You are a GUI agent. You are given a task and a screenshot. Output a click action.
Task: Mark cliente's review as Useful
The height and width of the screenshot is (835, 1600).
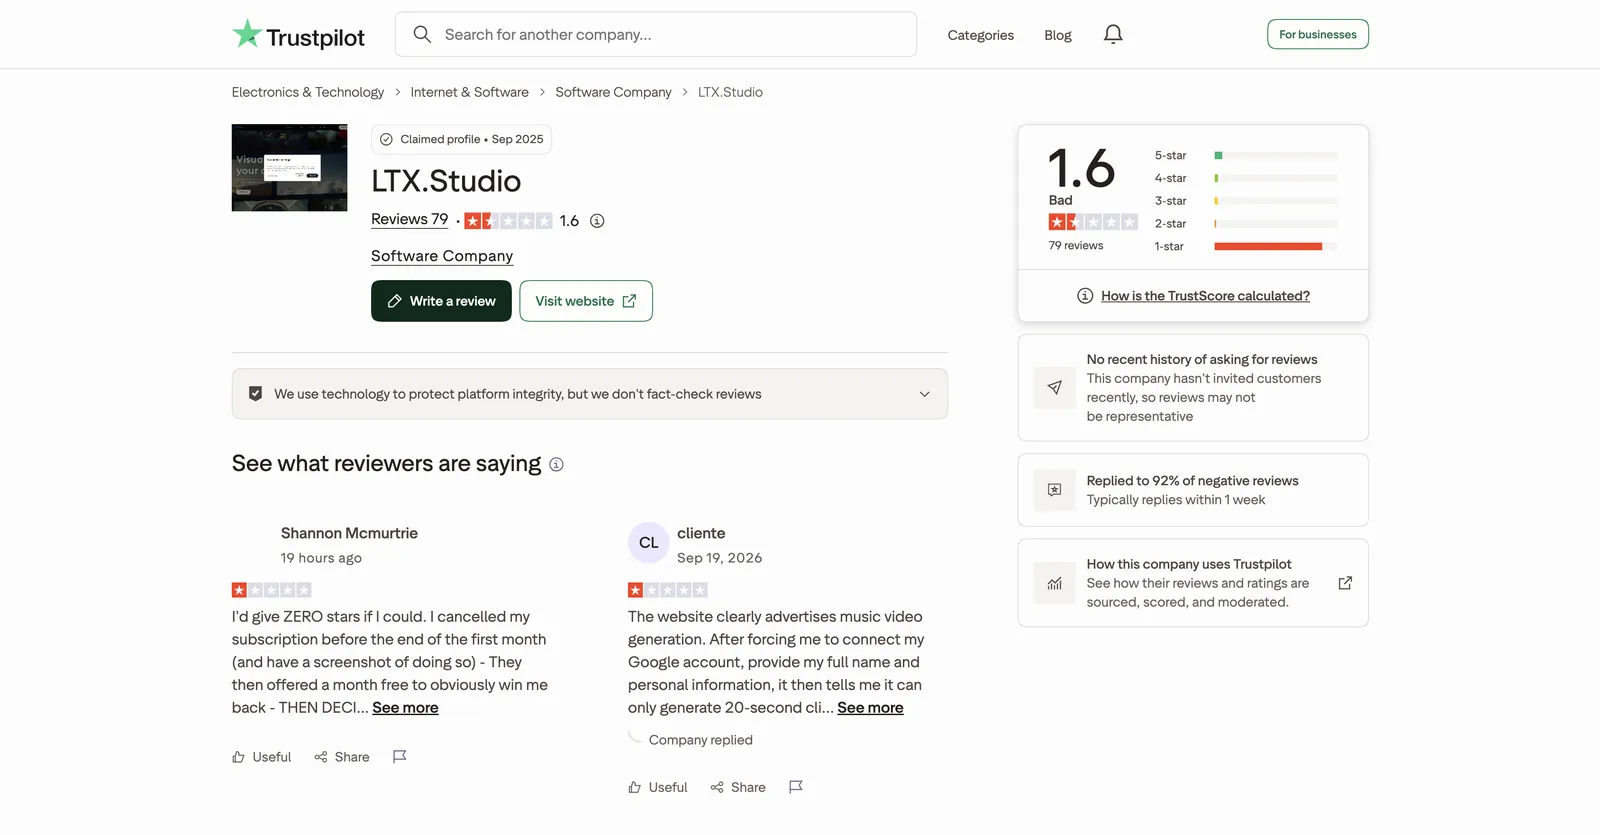click(658, 787)
